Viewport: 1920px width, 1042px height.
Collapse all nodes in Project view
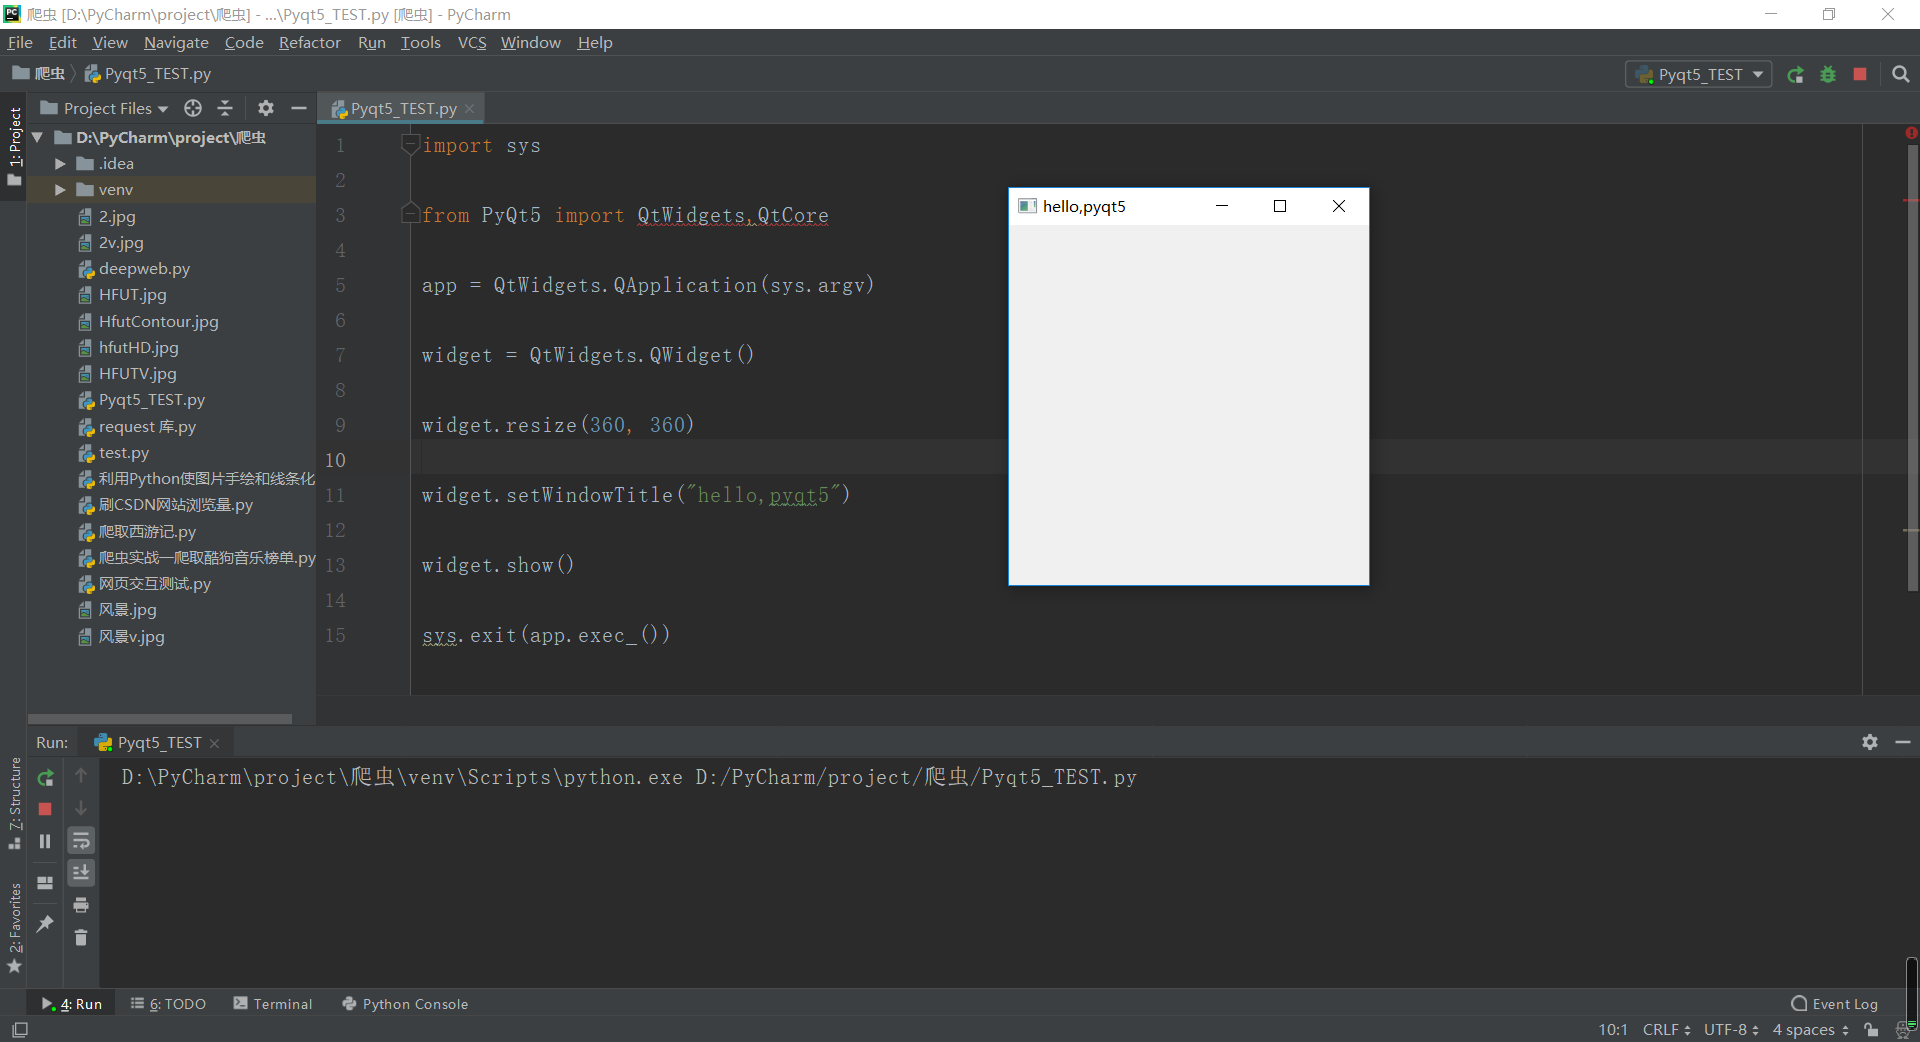[x=225, y=108]
